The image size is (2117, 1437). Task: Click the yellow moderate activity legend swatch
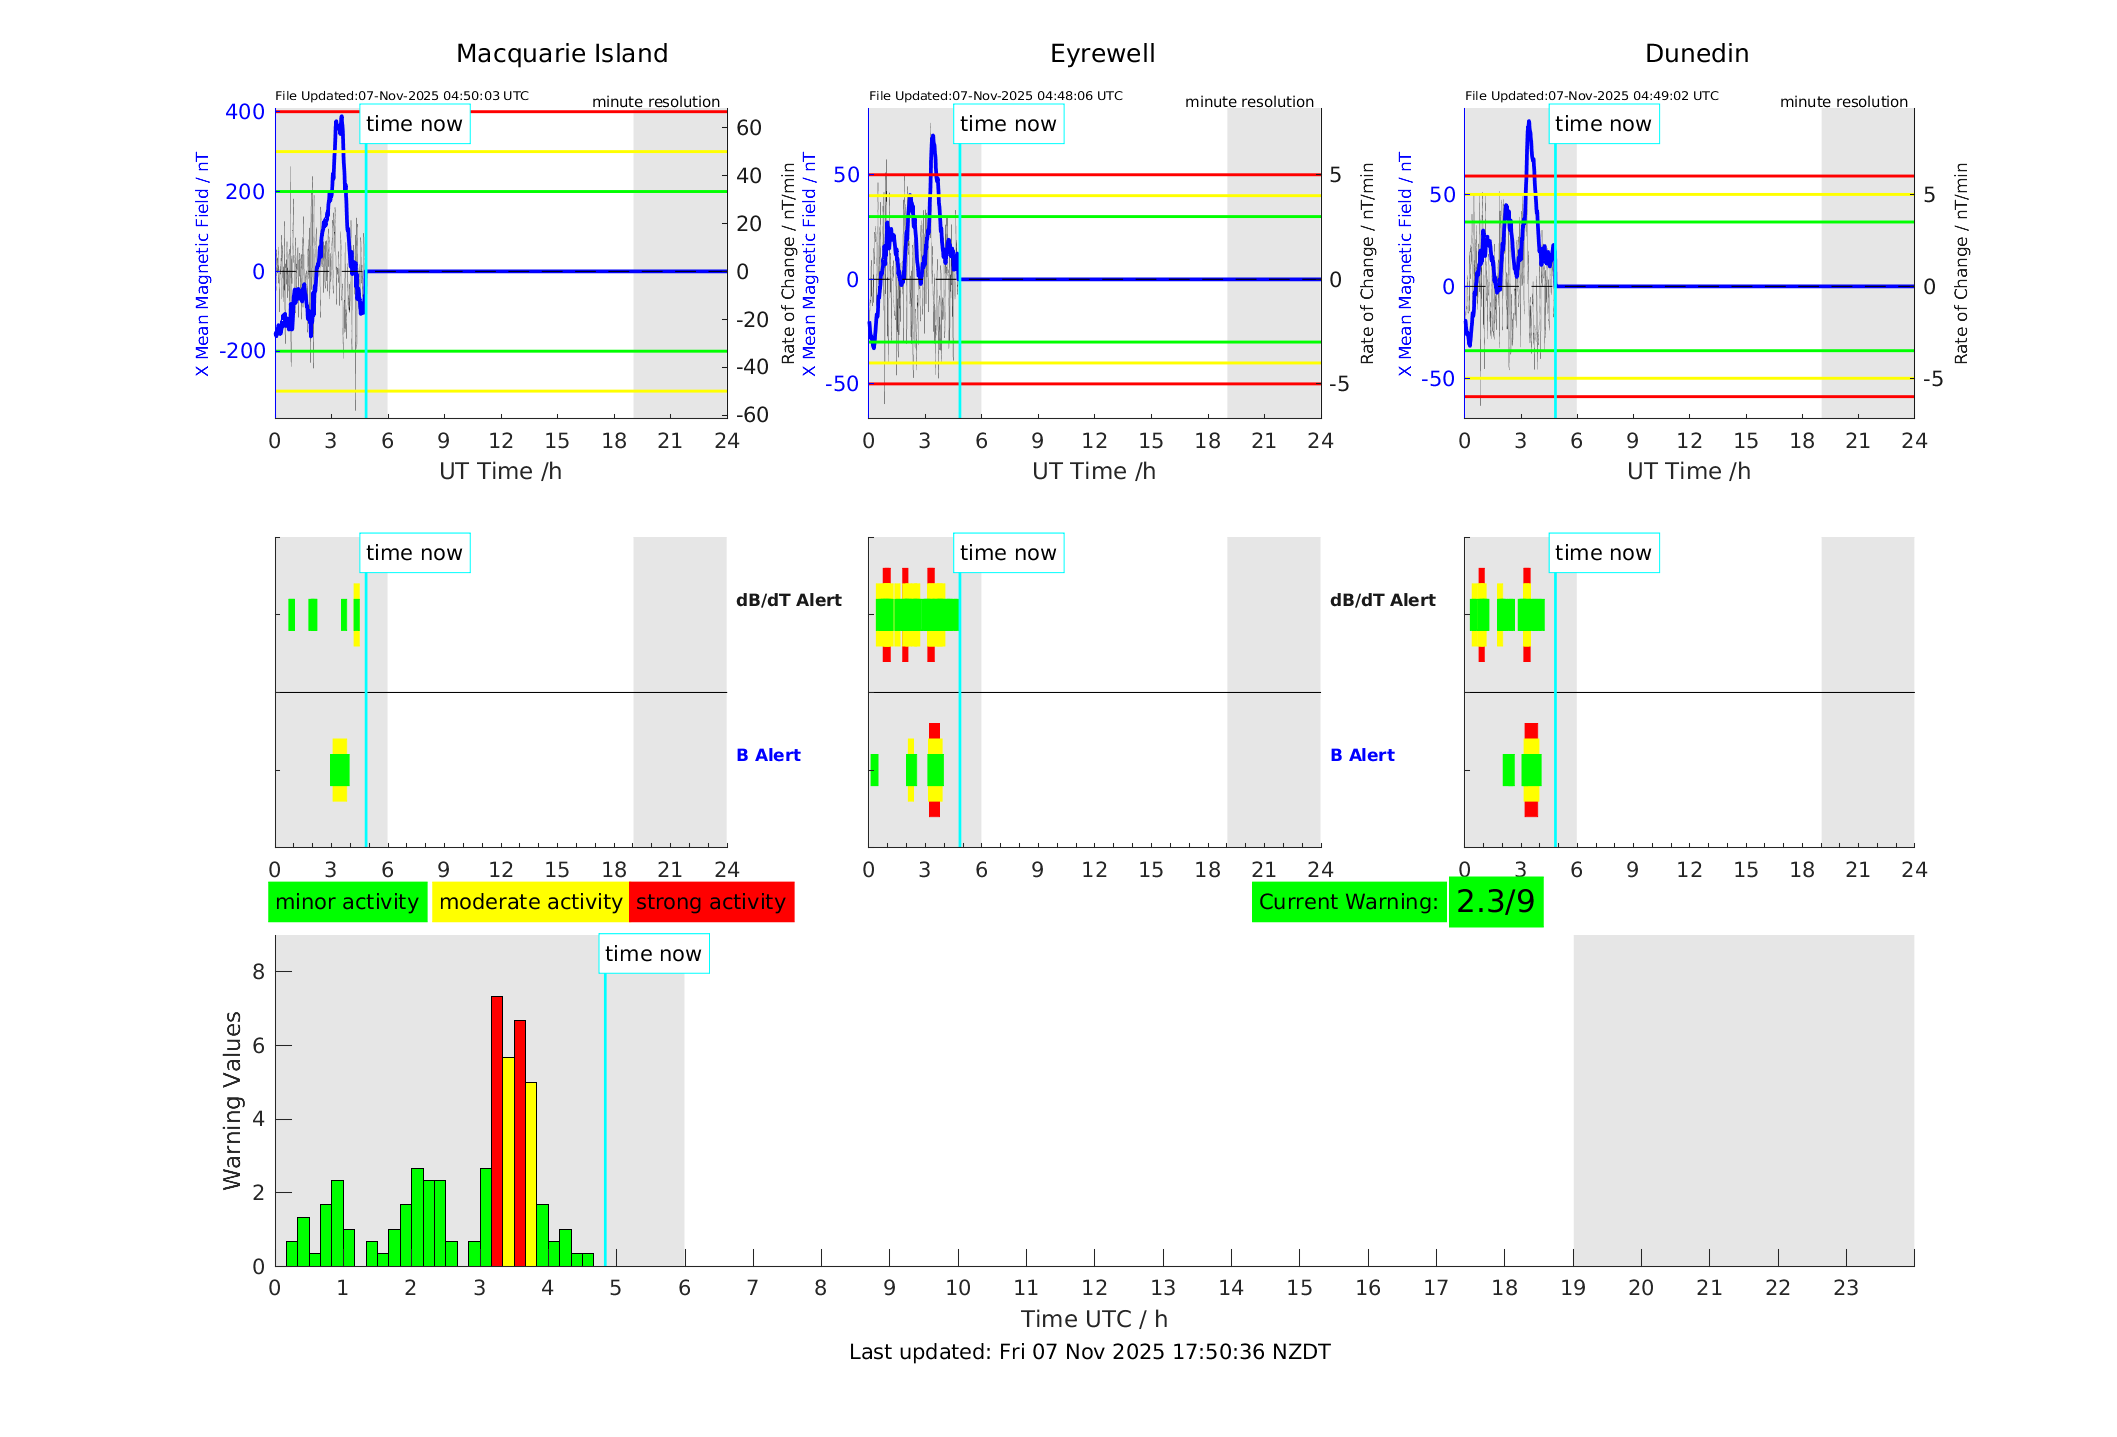[x=530, y=902]
